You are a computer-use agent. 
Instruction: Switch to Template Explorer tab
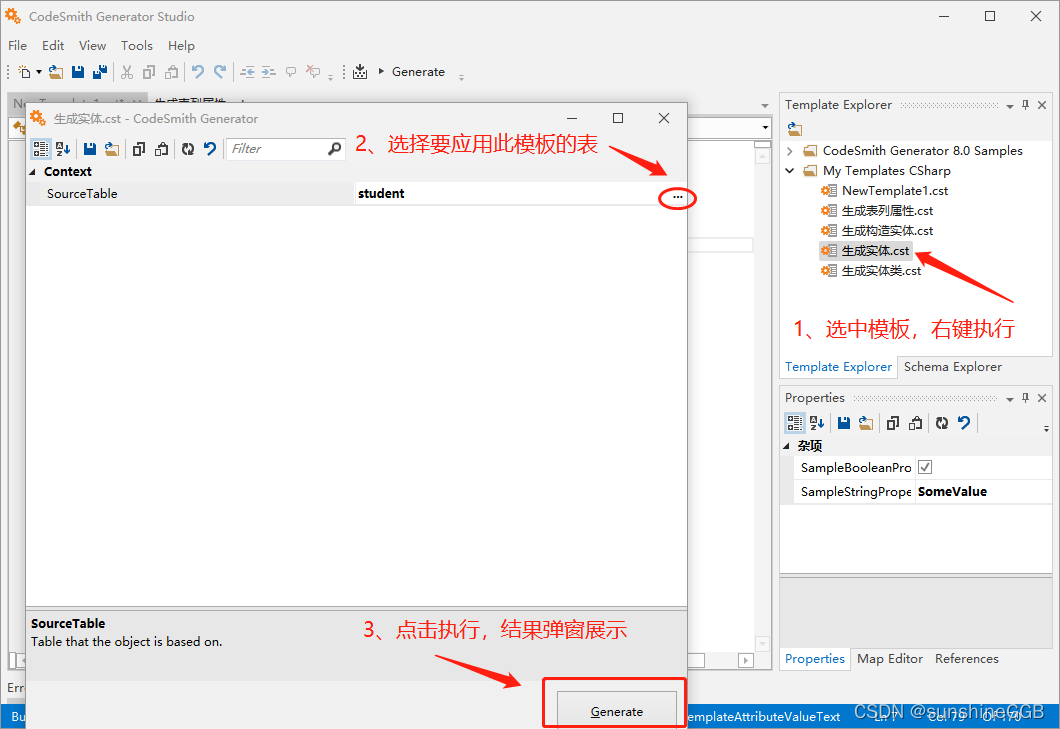coord(838,367)
